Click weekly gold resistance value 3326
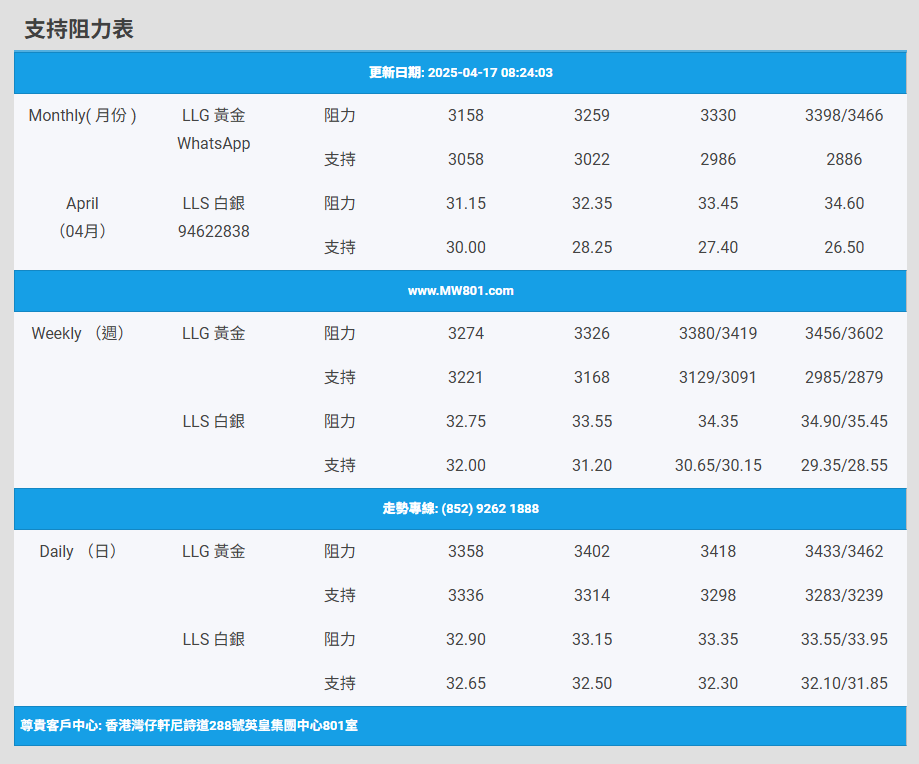Image resolution: width=919 pixels, height=764 pixels. [x=592, y=333]
